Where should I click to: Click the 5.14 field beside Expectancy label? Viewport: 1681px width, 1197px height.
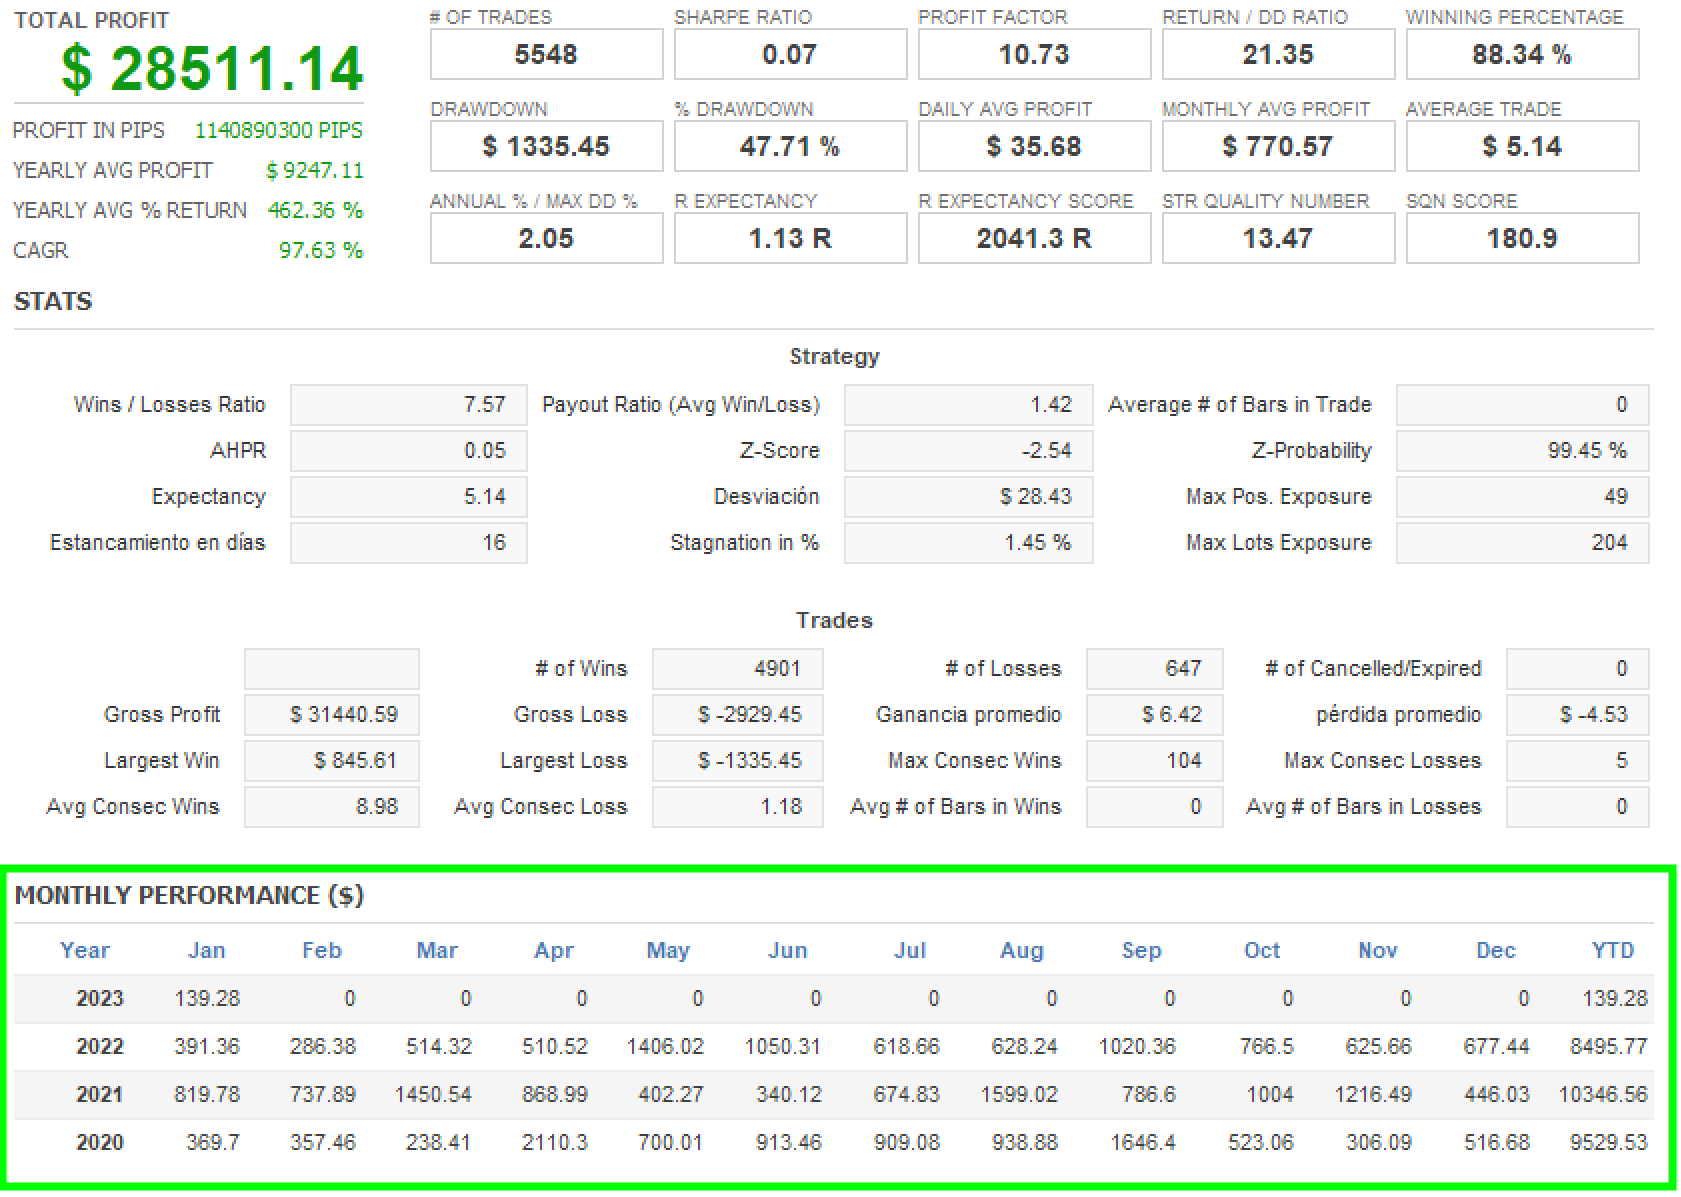[409, 497]
